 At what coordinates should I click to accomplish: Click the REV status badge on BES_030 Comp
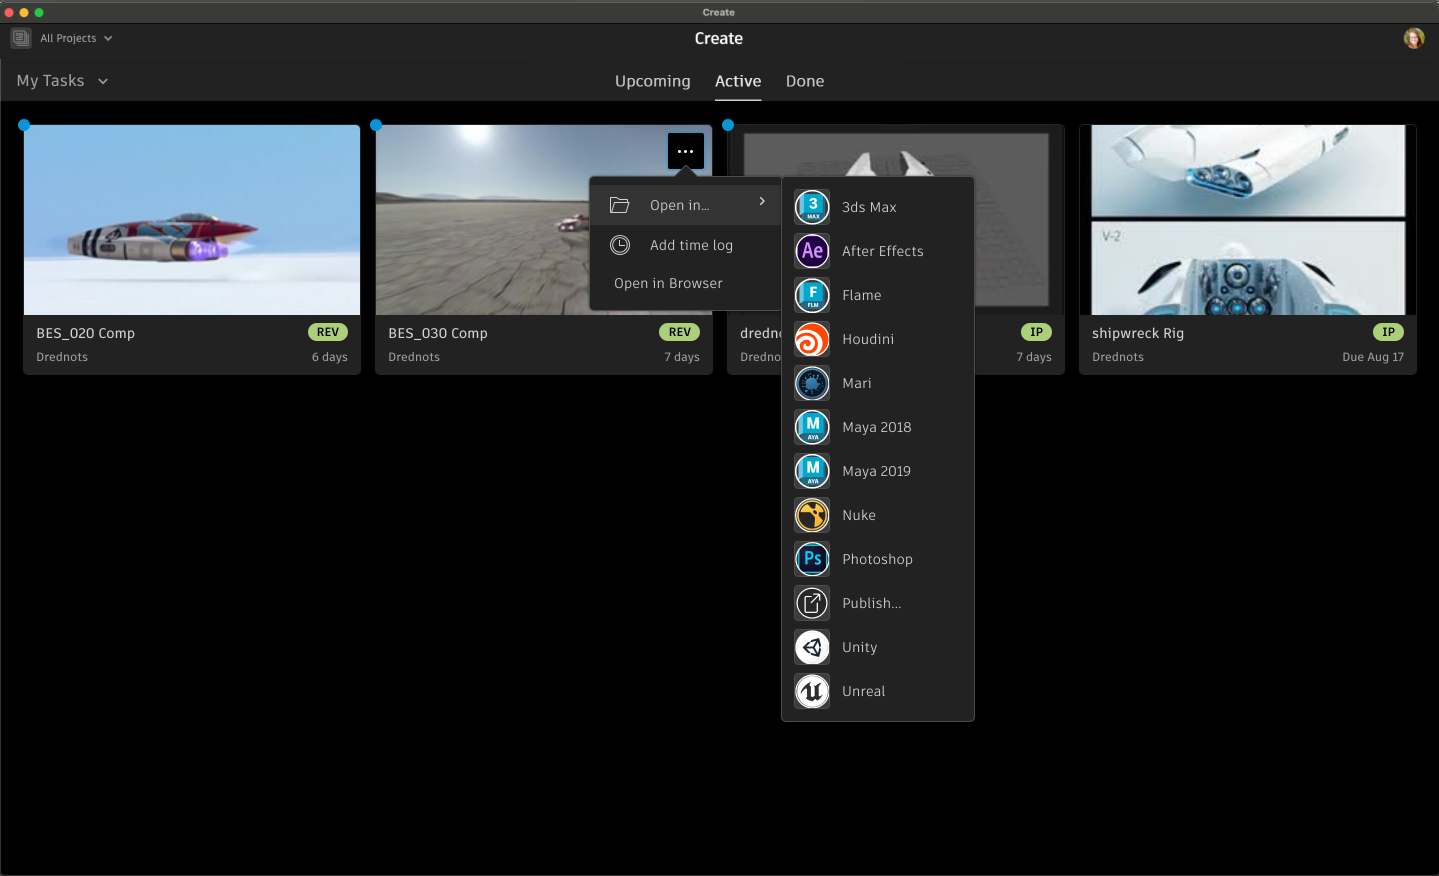[680, 332]
